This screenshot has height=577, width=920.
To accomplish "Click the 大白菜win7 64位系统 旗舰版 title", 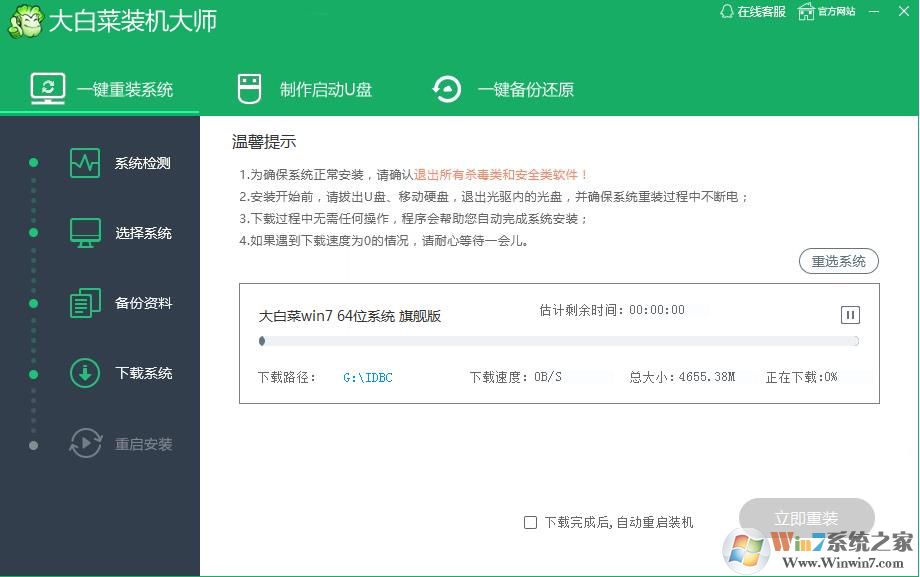I will click(x=350, y=316).
